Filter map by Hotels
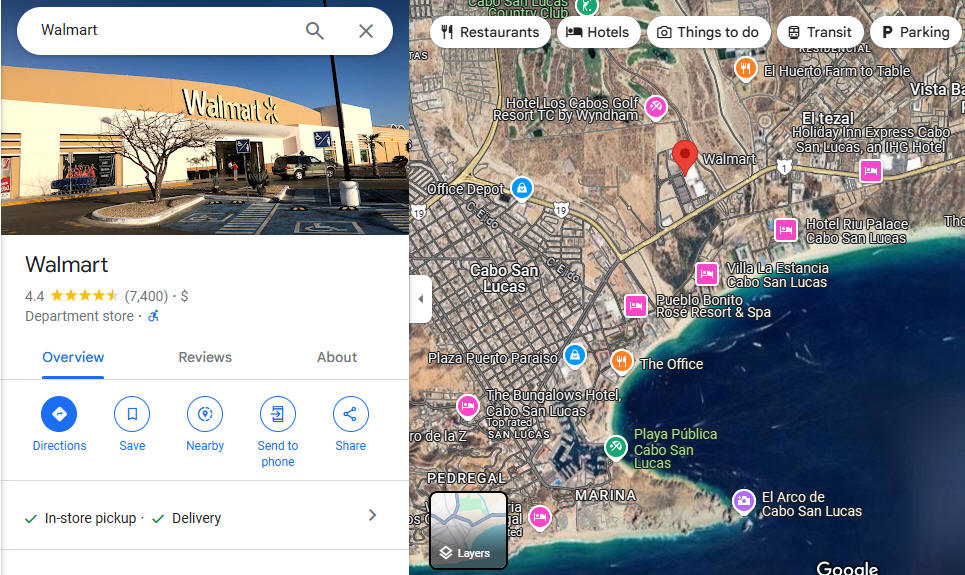Viewport: 965px width, 575px height. coord(598,32)
